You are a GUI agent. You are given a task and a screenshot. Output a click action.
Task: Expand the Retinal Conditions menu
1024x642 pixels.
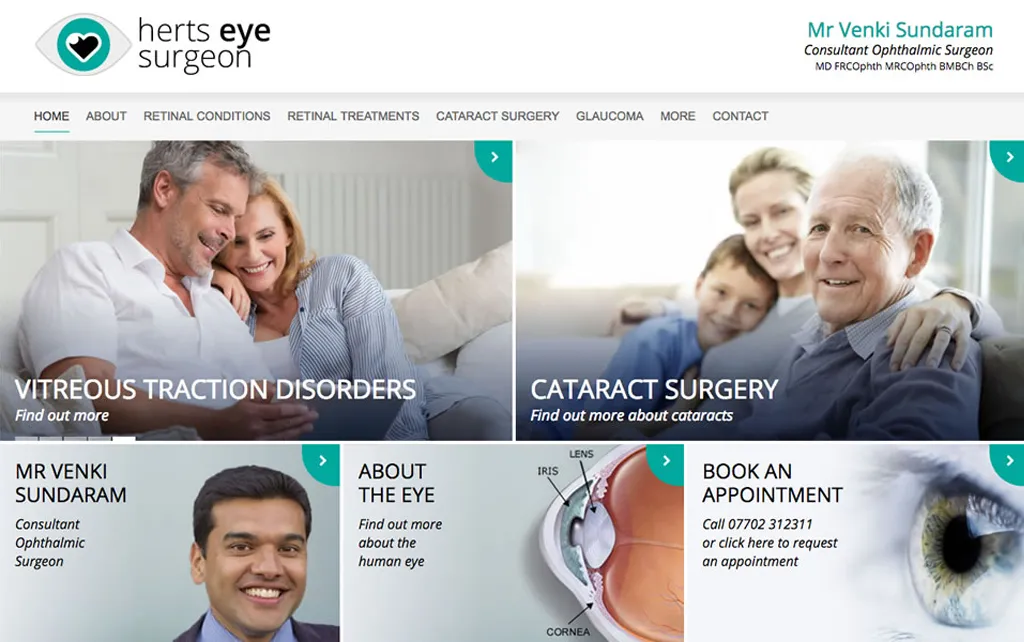click(207, 116)
